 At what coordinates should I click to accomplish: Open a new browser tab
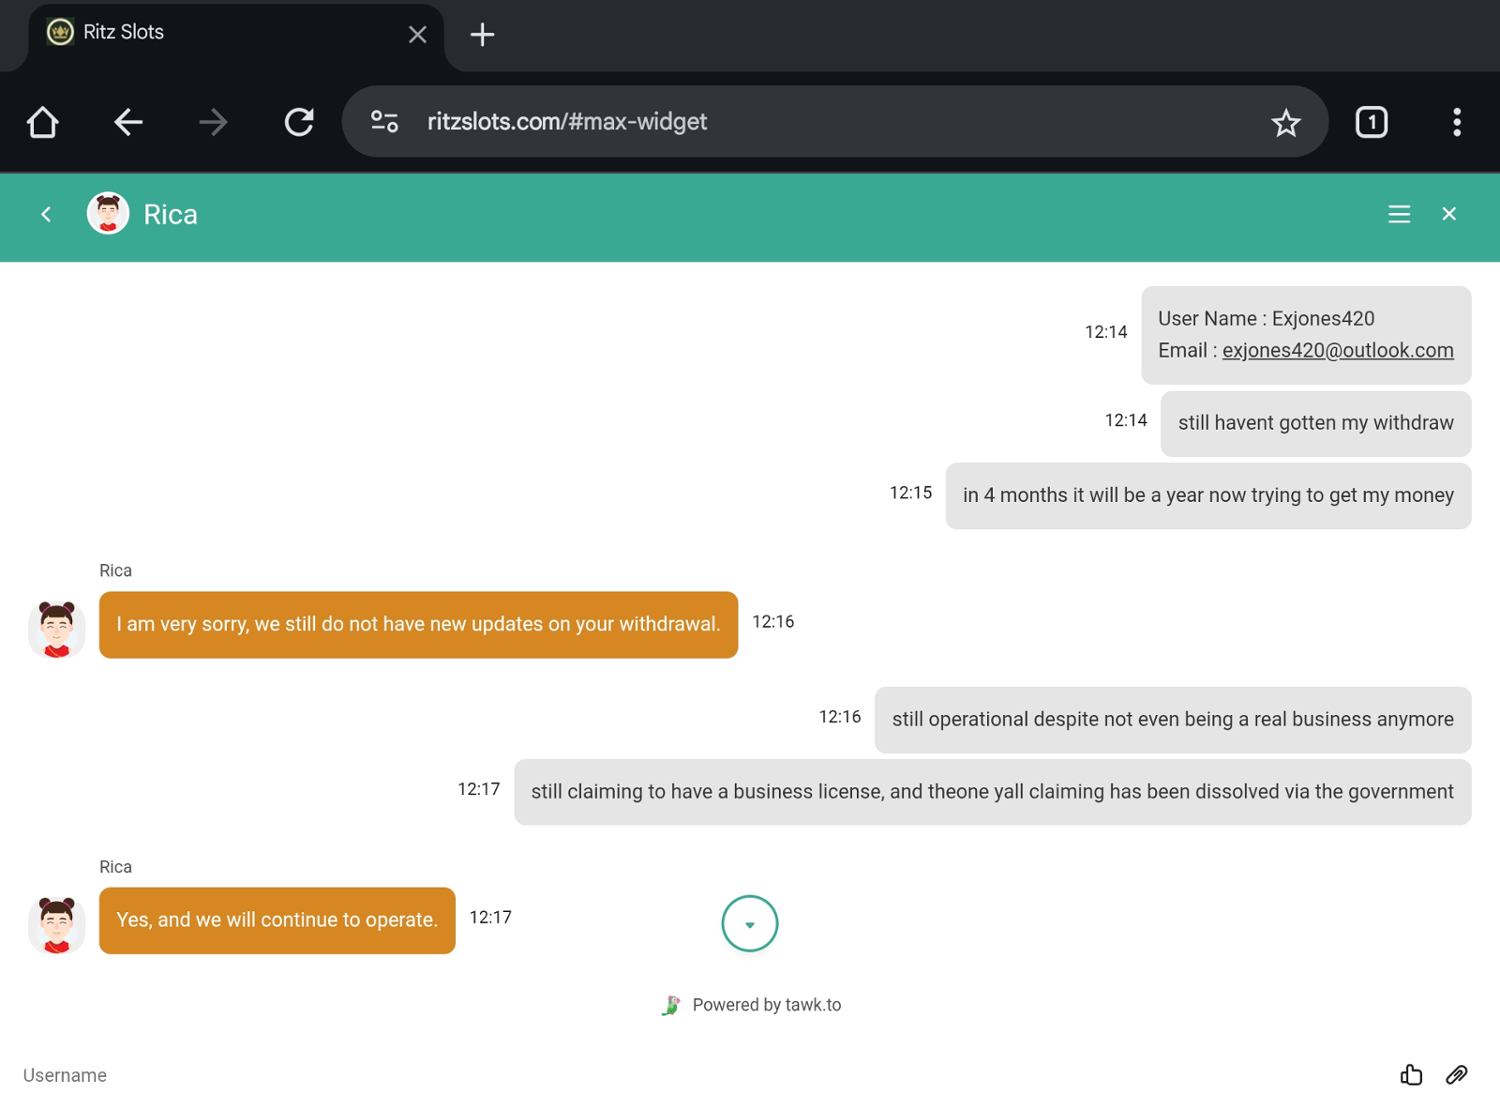click(482, 35)
